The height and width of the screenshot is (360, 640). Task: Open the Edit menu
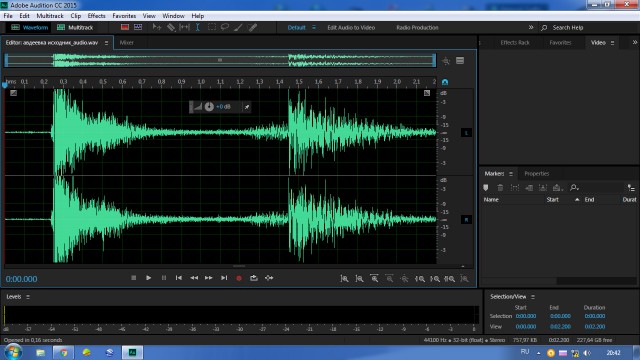[24, 16]
